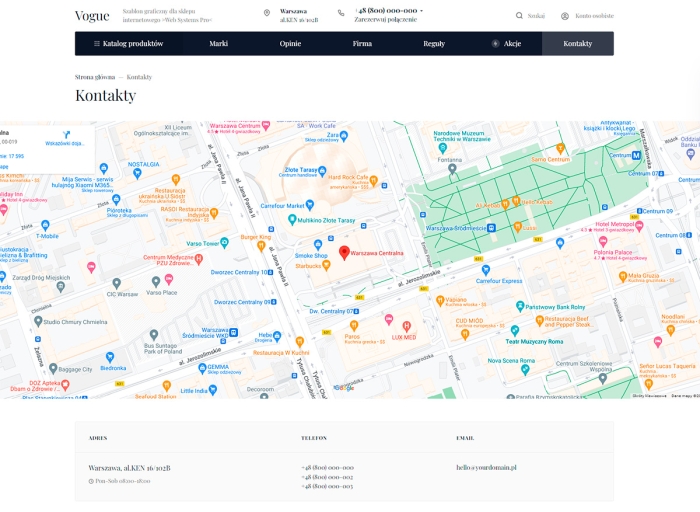Screen dimensions: 700x512
Task: Click the Zarezerwuj połączenie link
Action: [384, 19]
